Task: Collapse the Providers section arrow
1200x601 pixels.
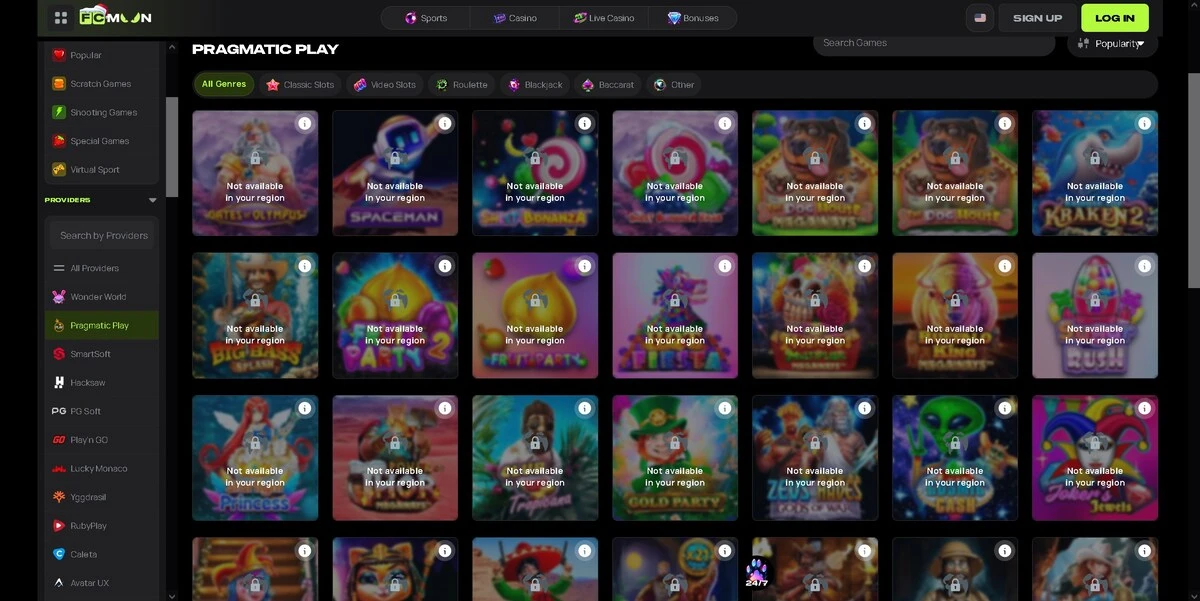Action: click(153, 200)
